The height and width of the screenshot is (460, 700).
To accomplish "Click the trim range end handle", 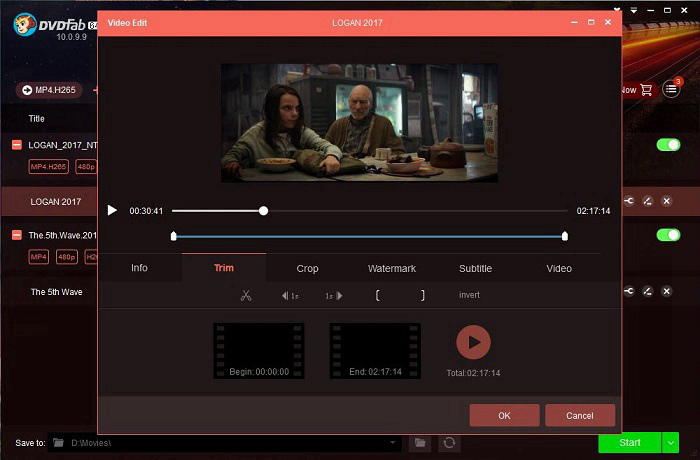I will [x=565, y=236].
